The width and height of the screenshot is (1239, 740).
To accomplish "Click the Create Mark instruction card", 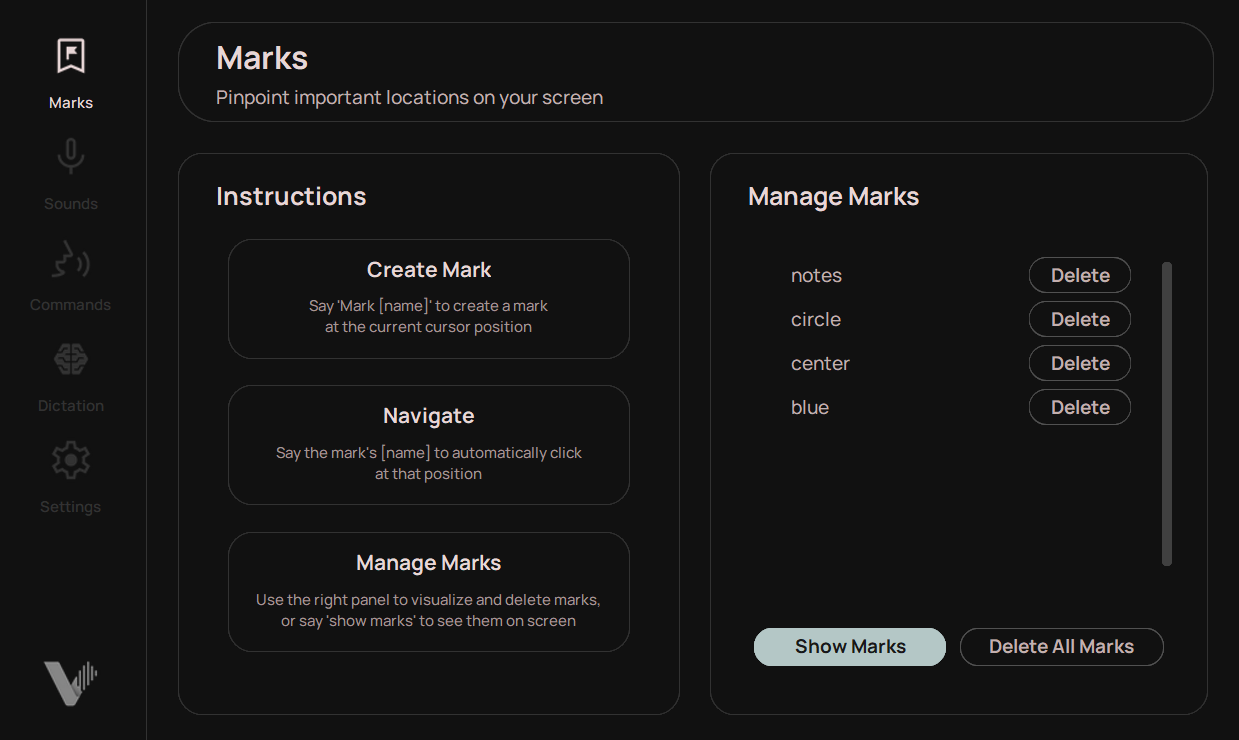I will [428, 298].
